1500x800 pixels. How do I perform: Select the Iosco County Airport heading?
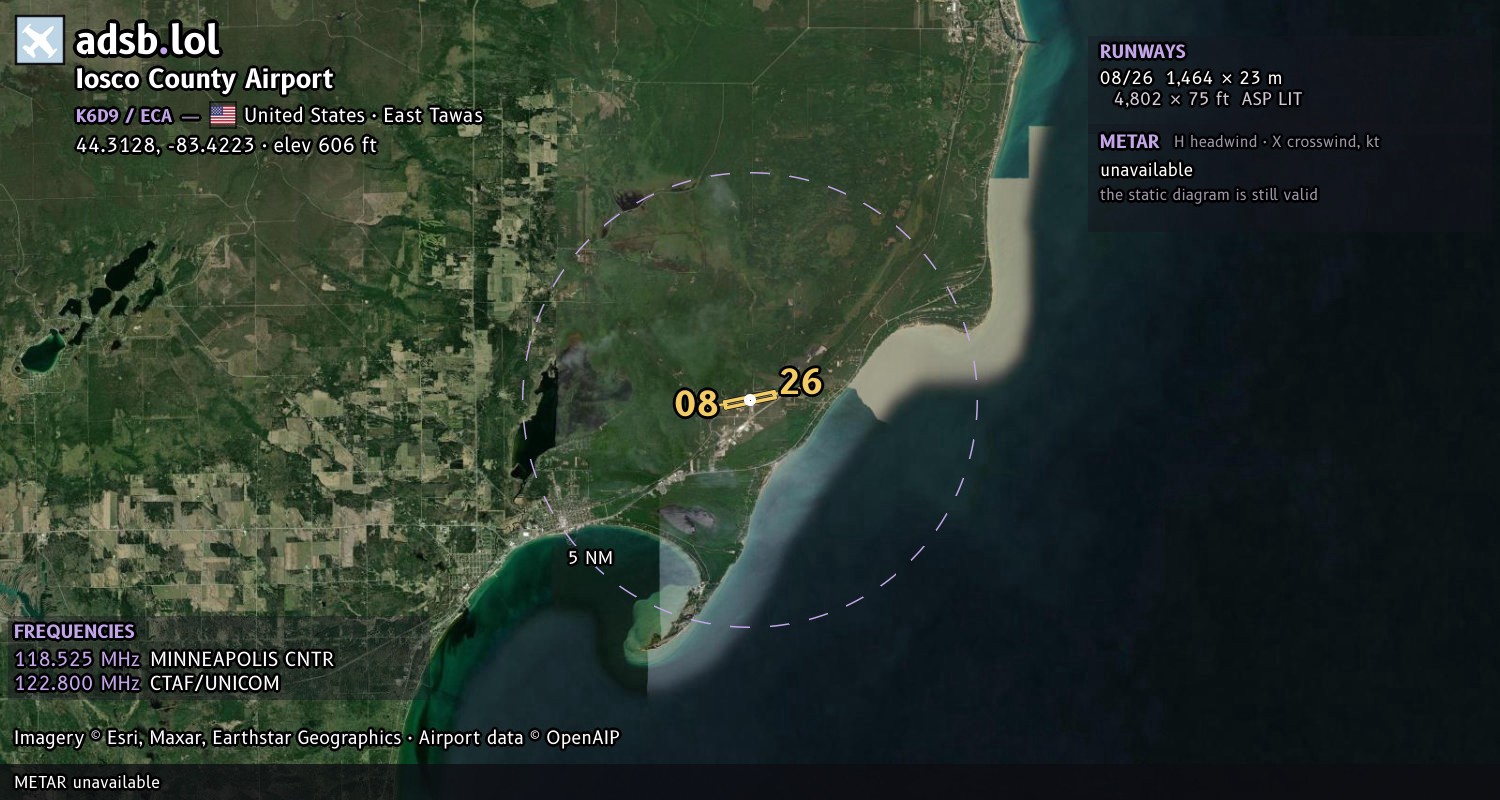[x=204, y=79]
